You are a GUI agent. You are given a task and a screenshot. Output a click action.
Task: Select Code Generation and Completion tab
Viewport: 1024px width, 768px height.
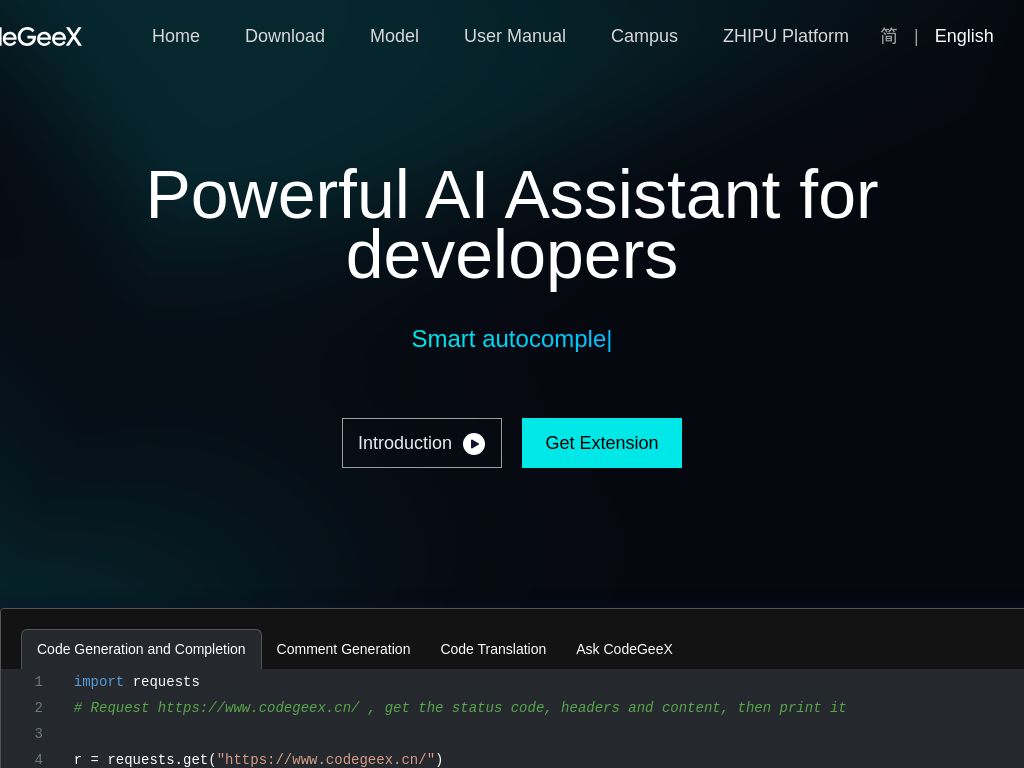tap(141, 649)
